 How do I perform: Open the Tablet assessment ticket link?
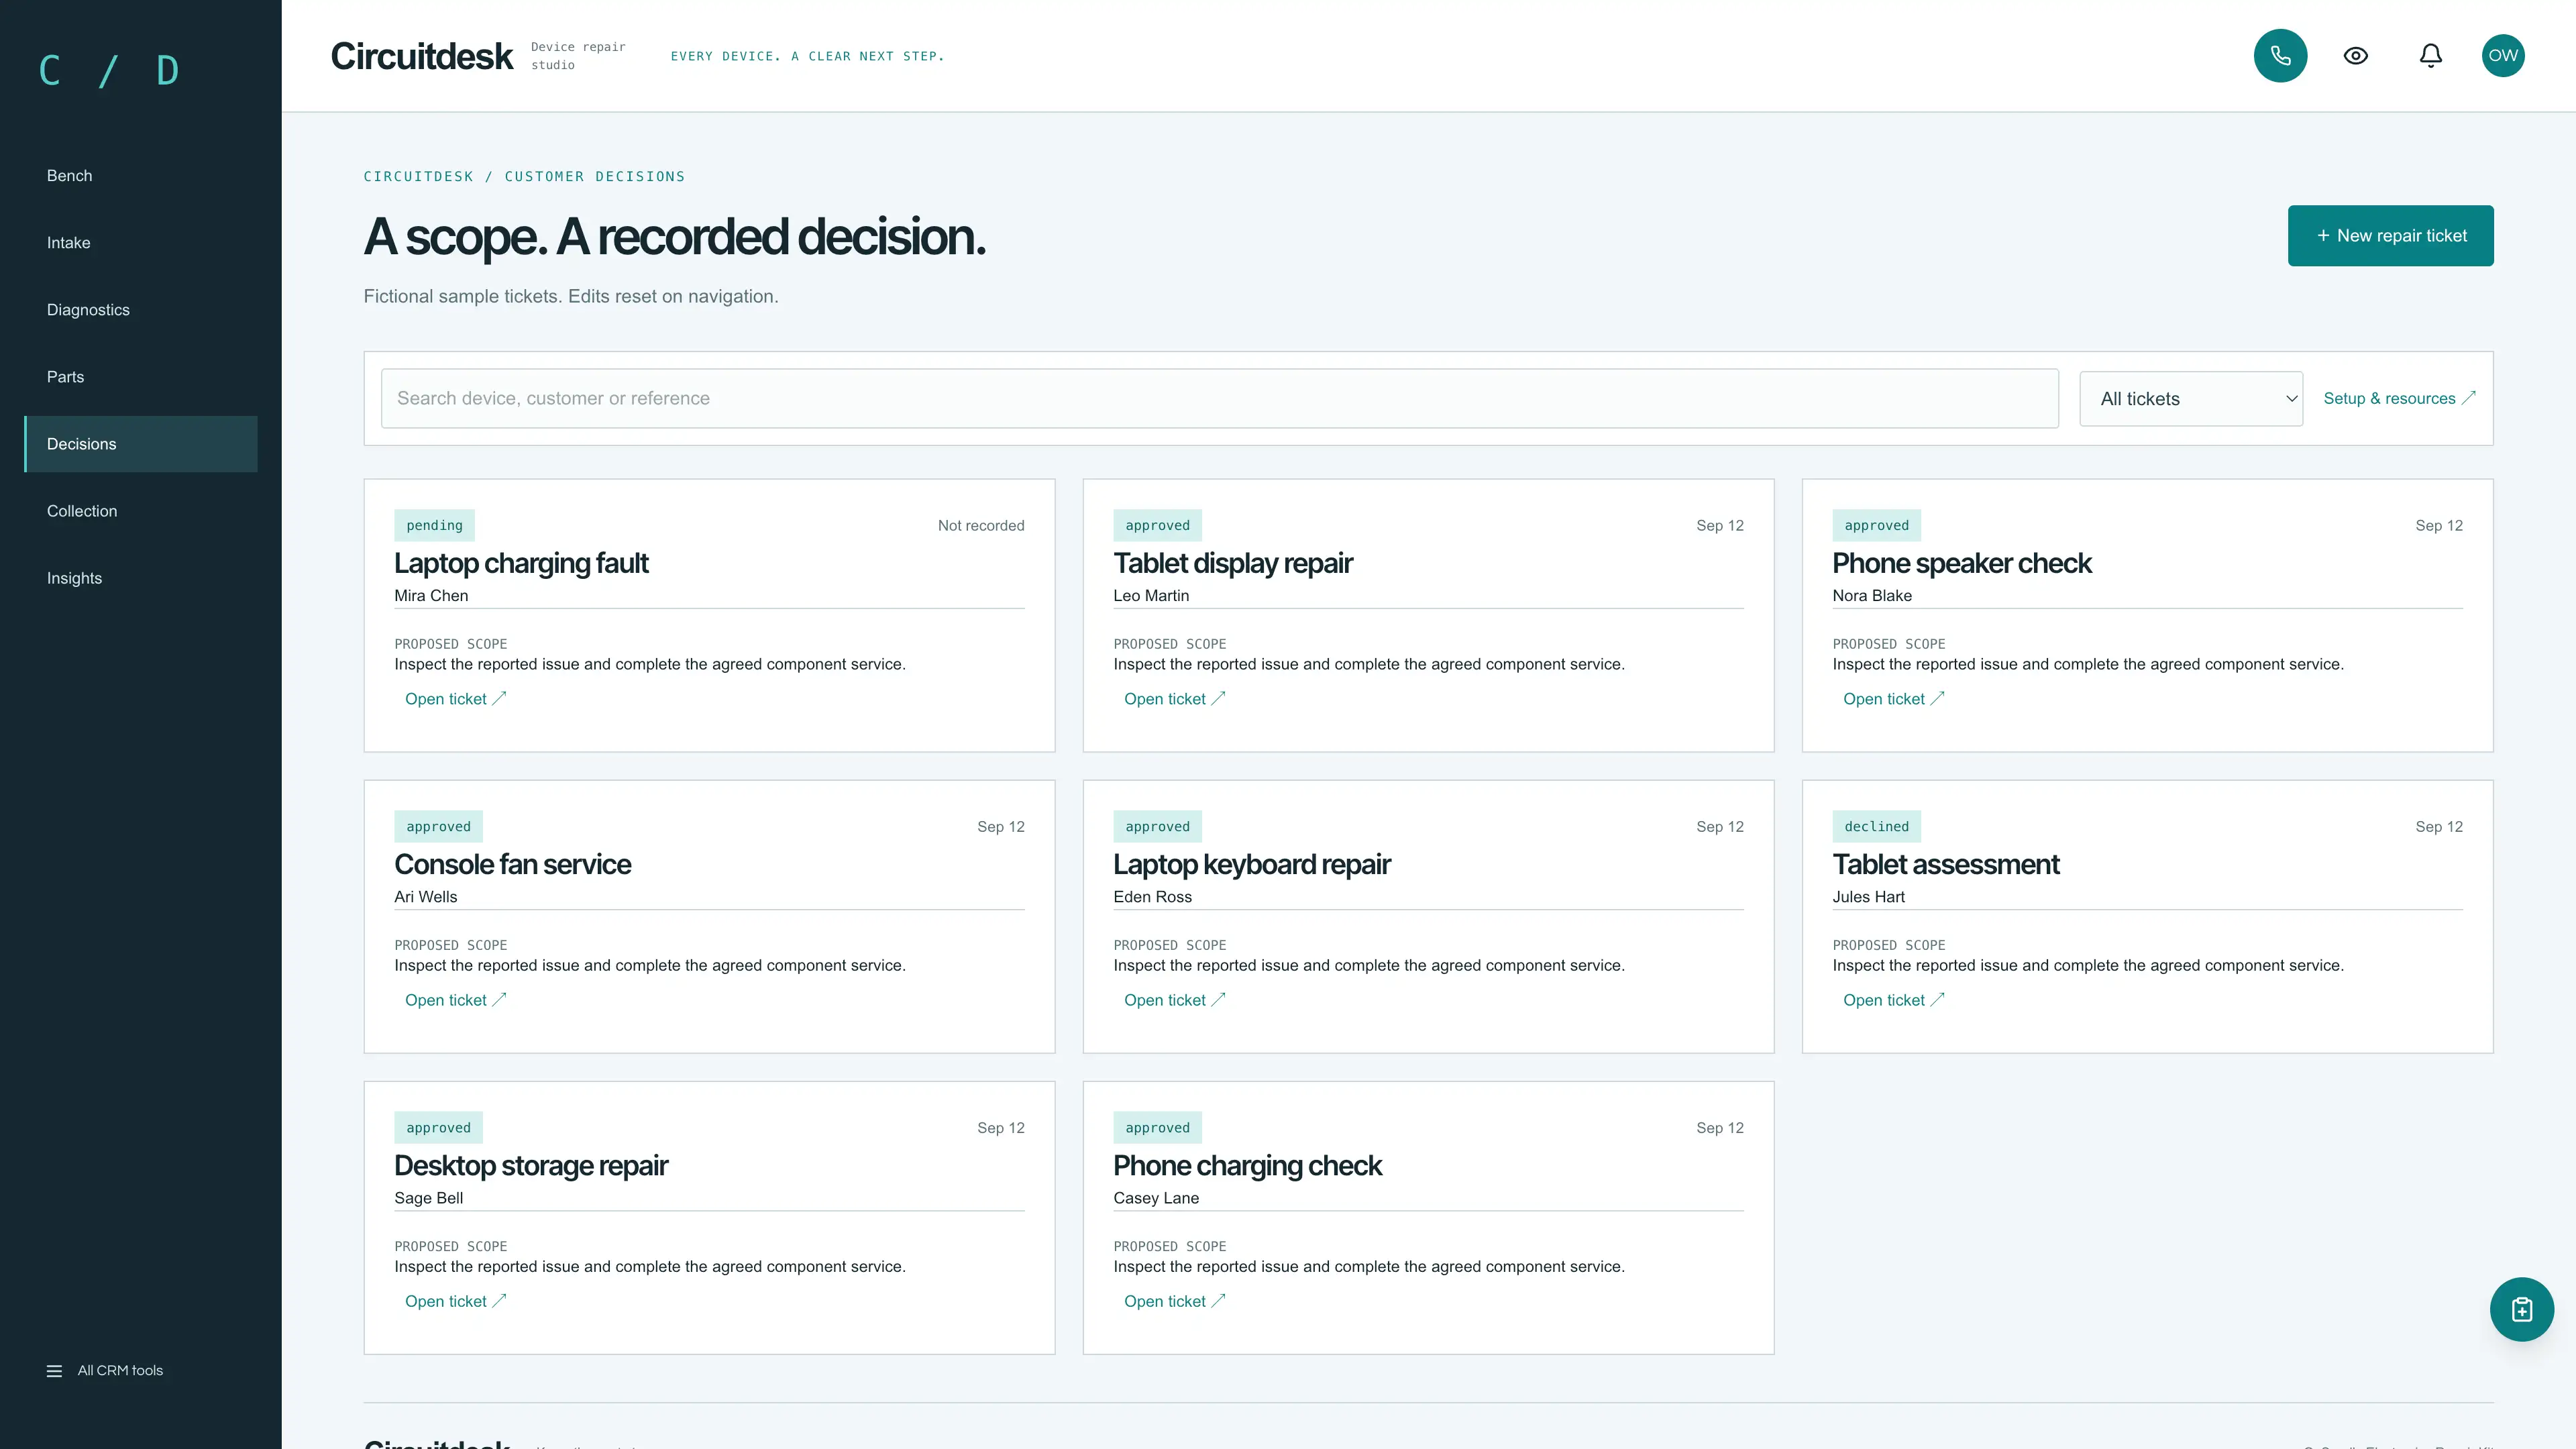(1894, 1000)
